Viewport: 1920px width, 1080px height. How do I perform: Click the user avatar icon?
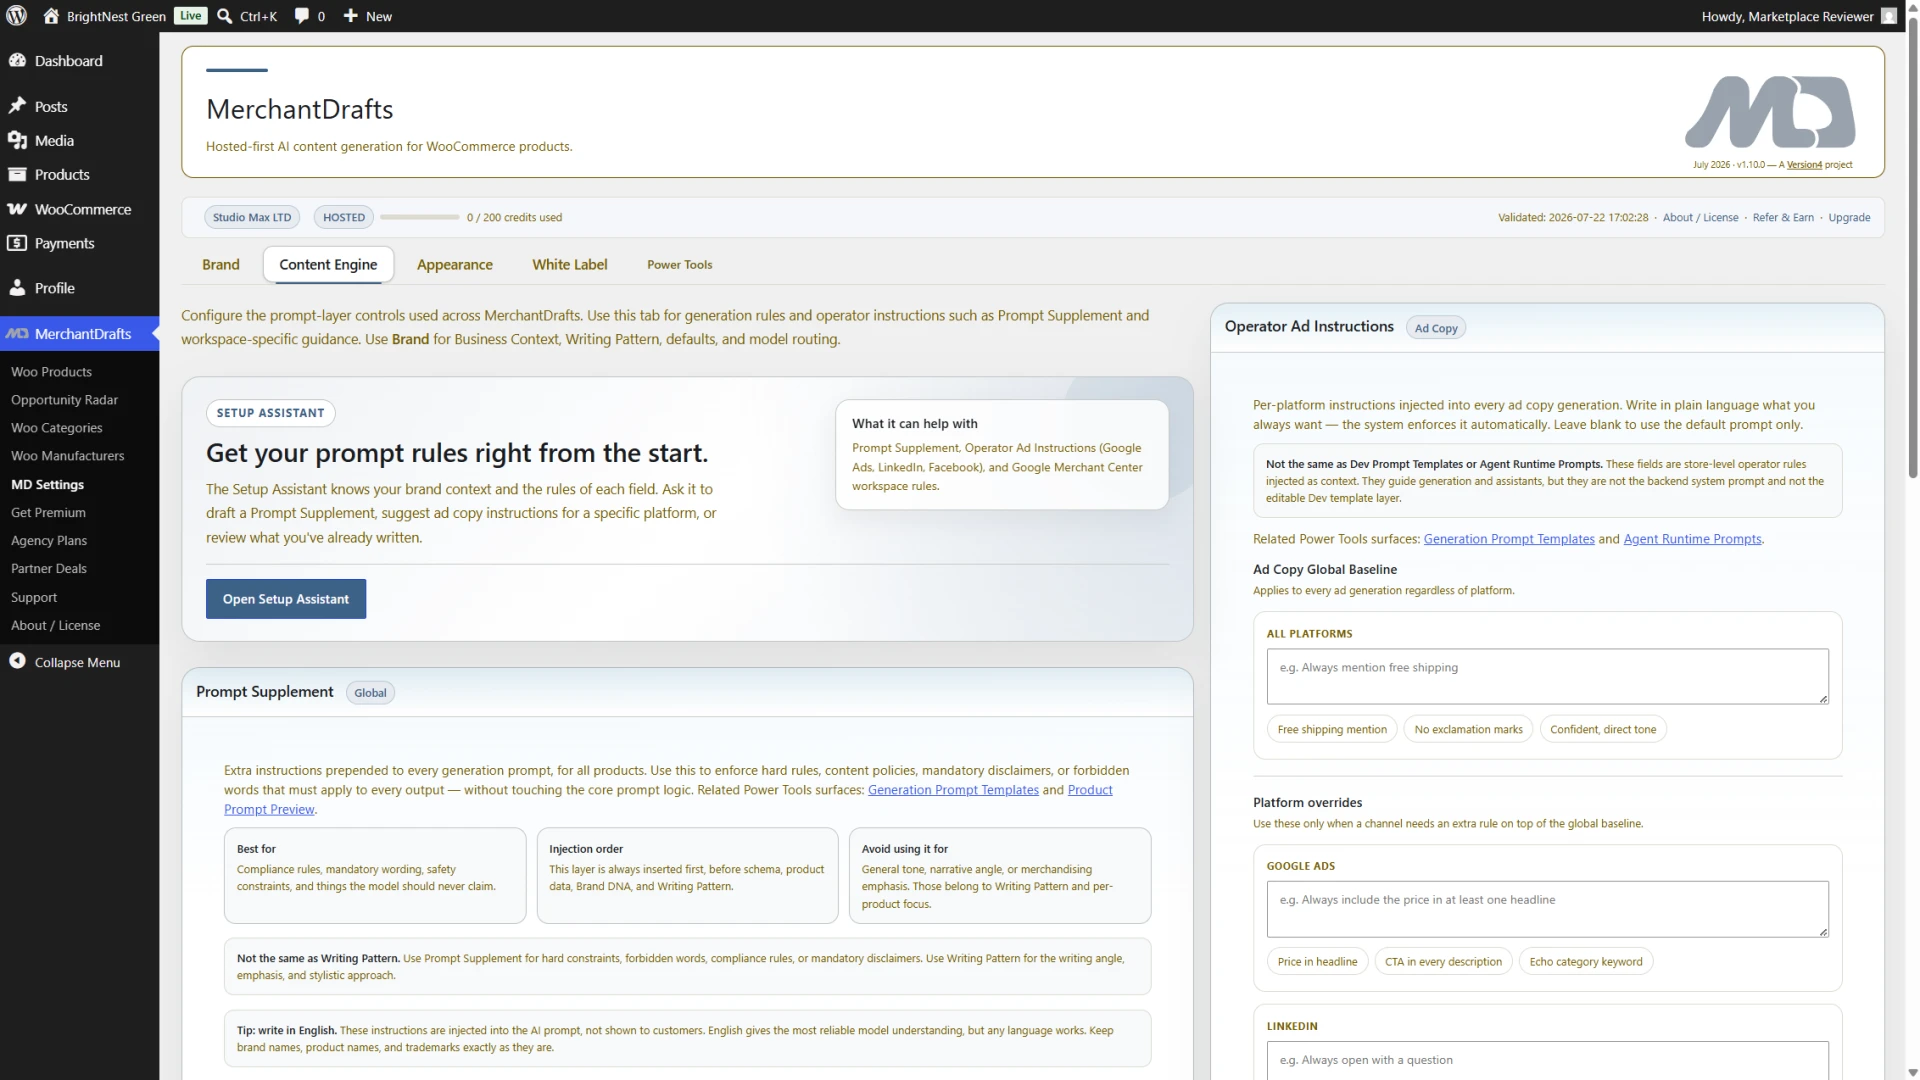(1888, 16)
